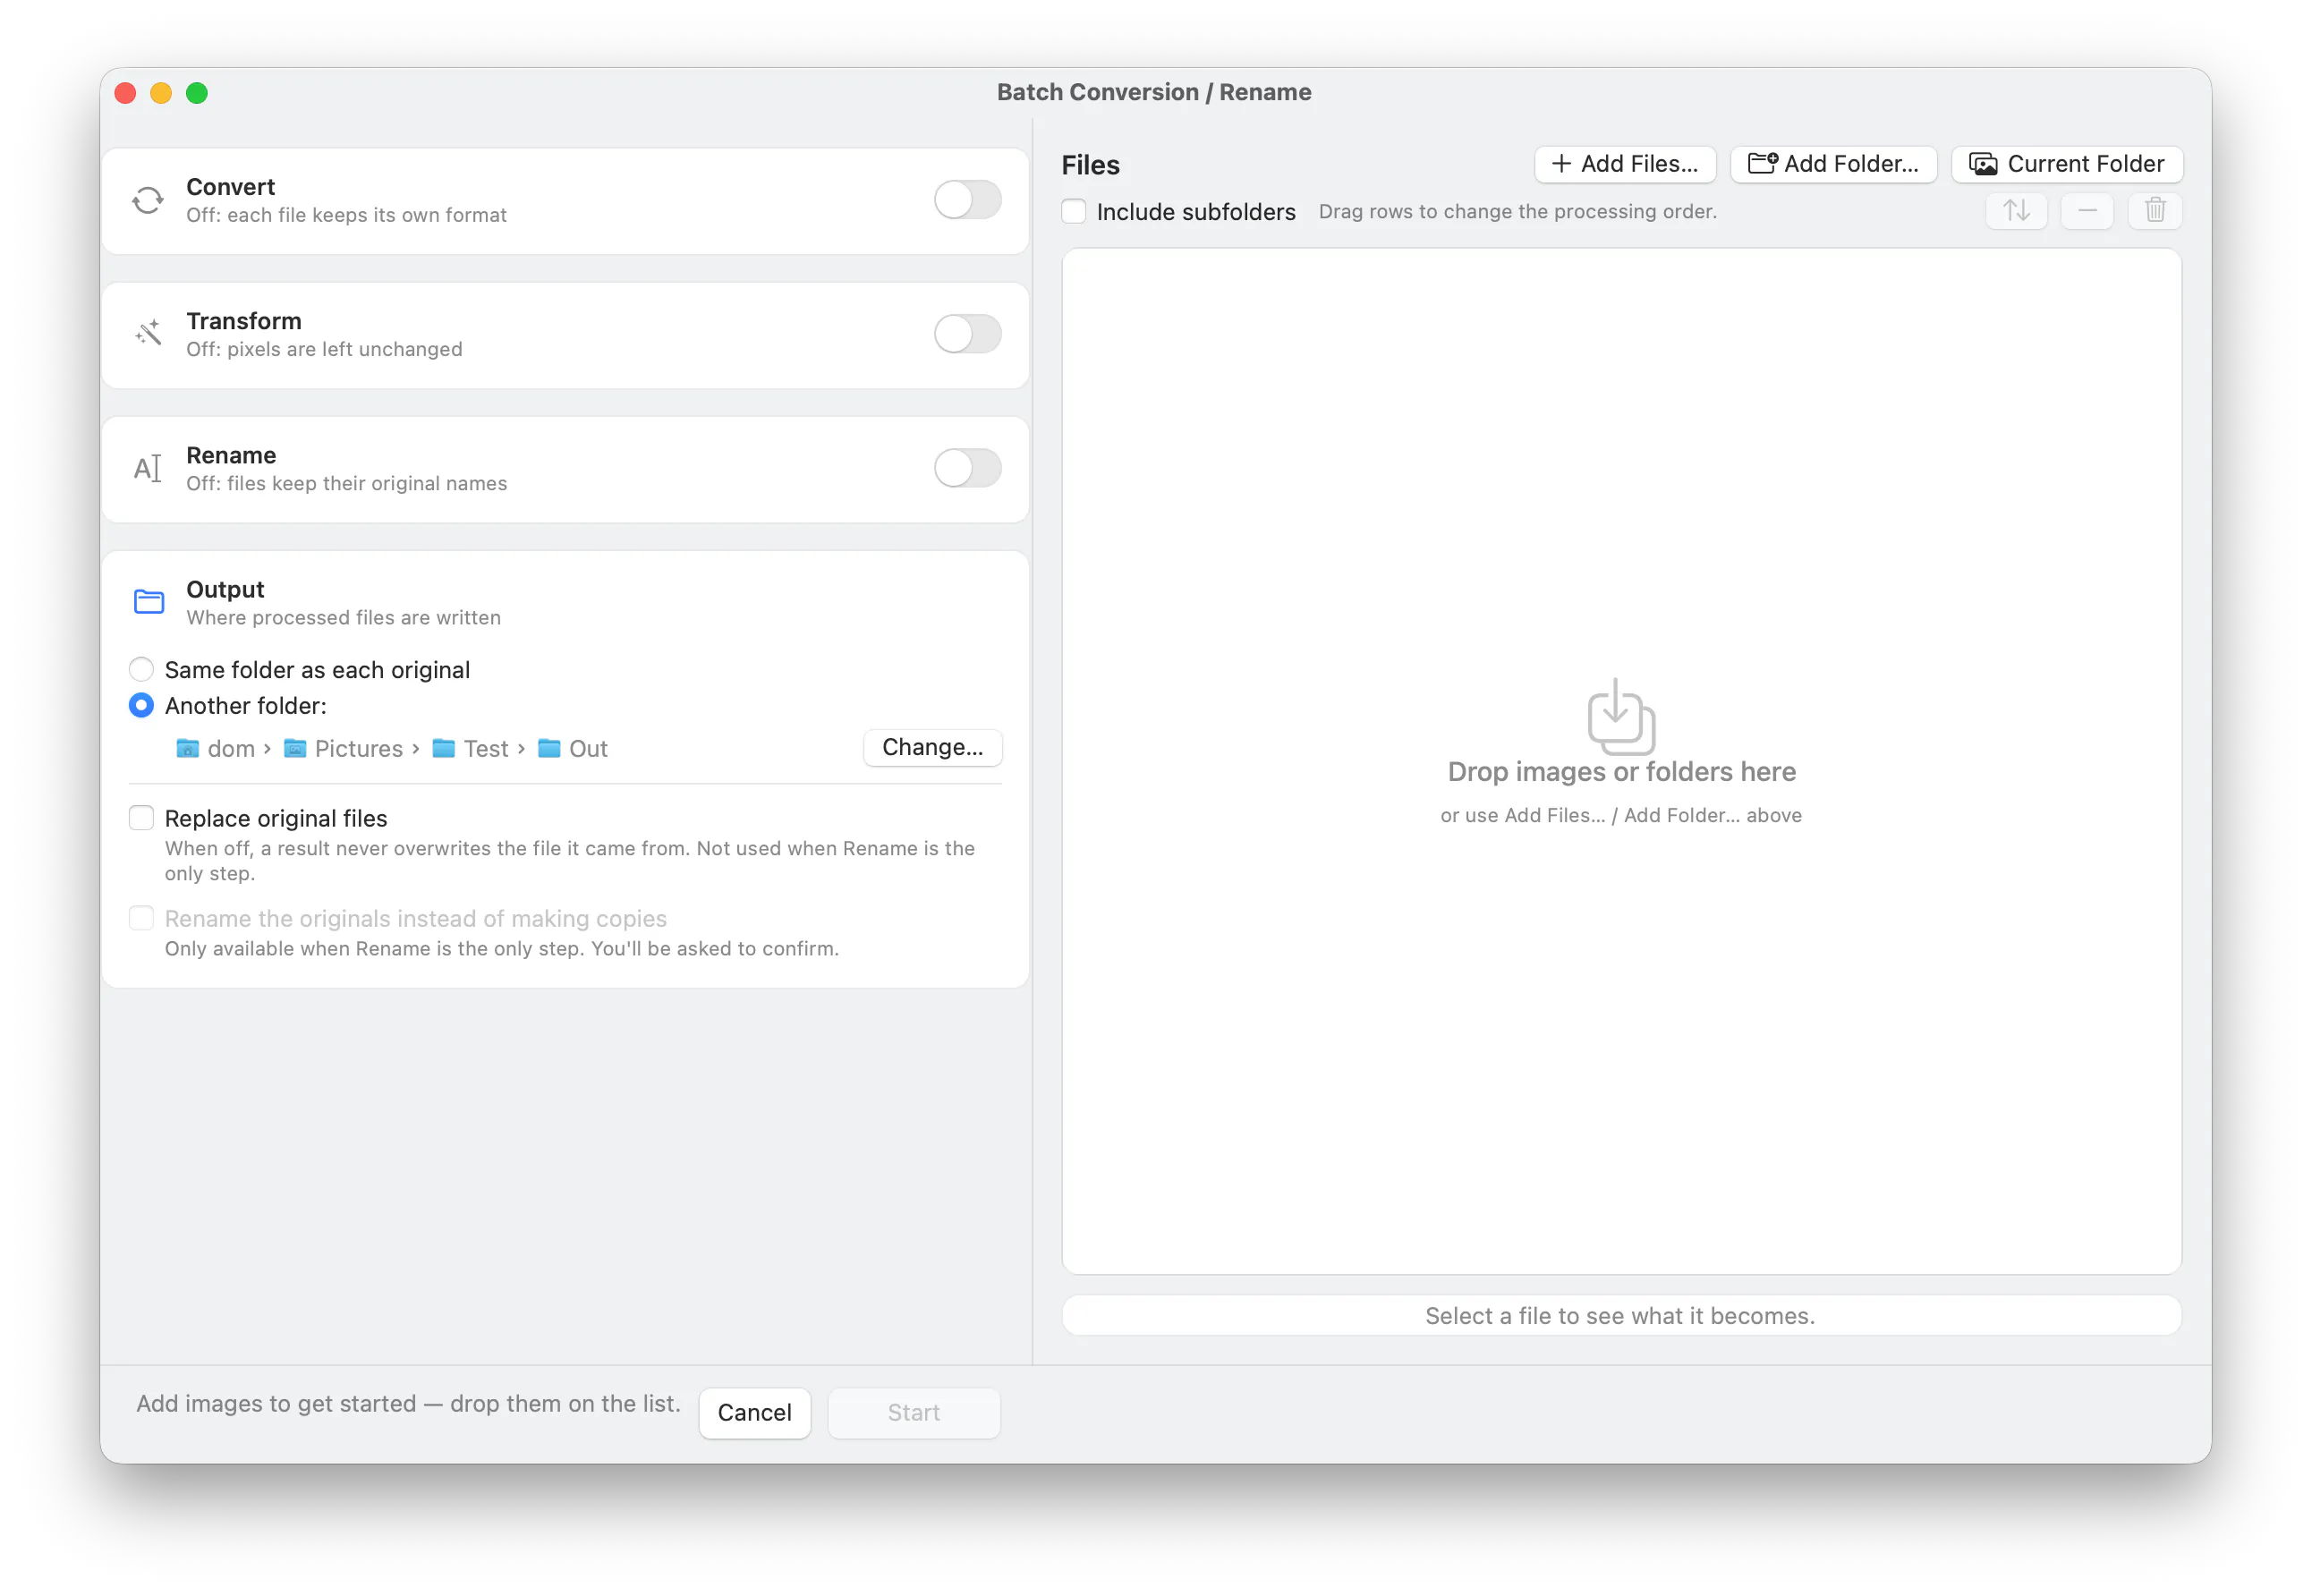Screen dimensions: 2312x1596
Task: Click the Add Folder button
Action: (1833, 164)
